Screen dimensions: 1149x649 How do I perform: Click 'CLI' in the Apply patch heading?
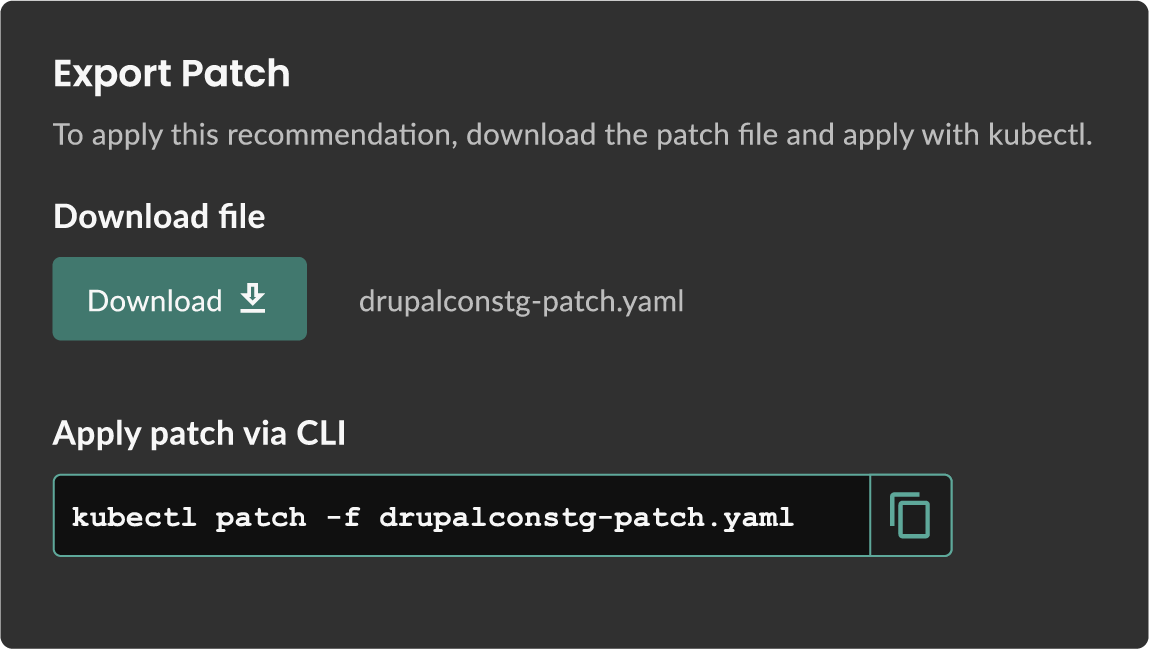coord(321,433)
